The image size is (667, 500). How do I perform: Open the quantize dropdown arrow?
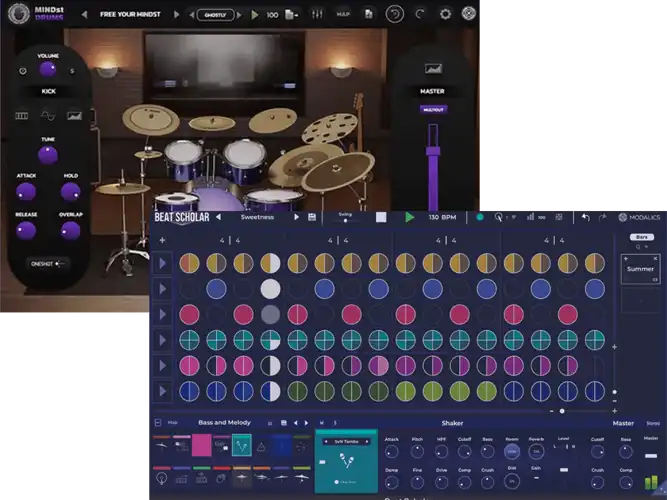click(513, 217)
